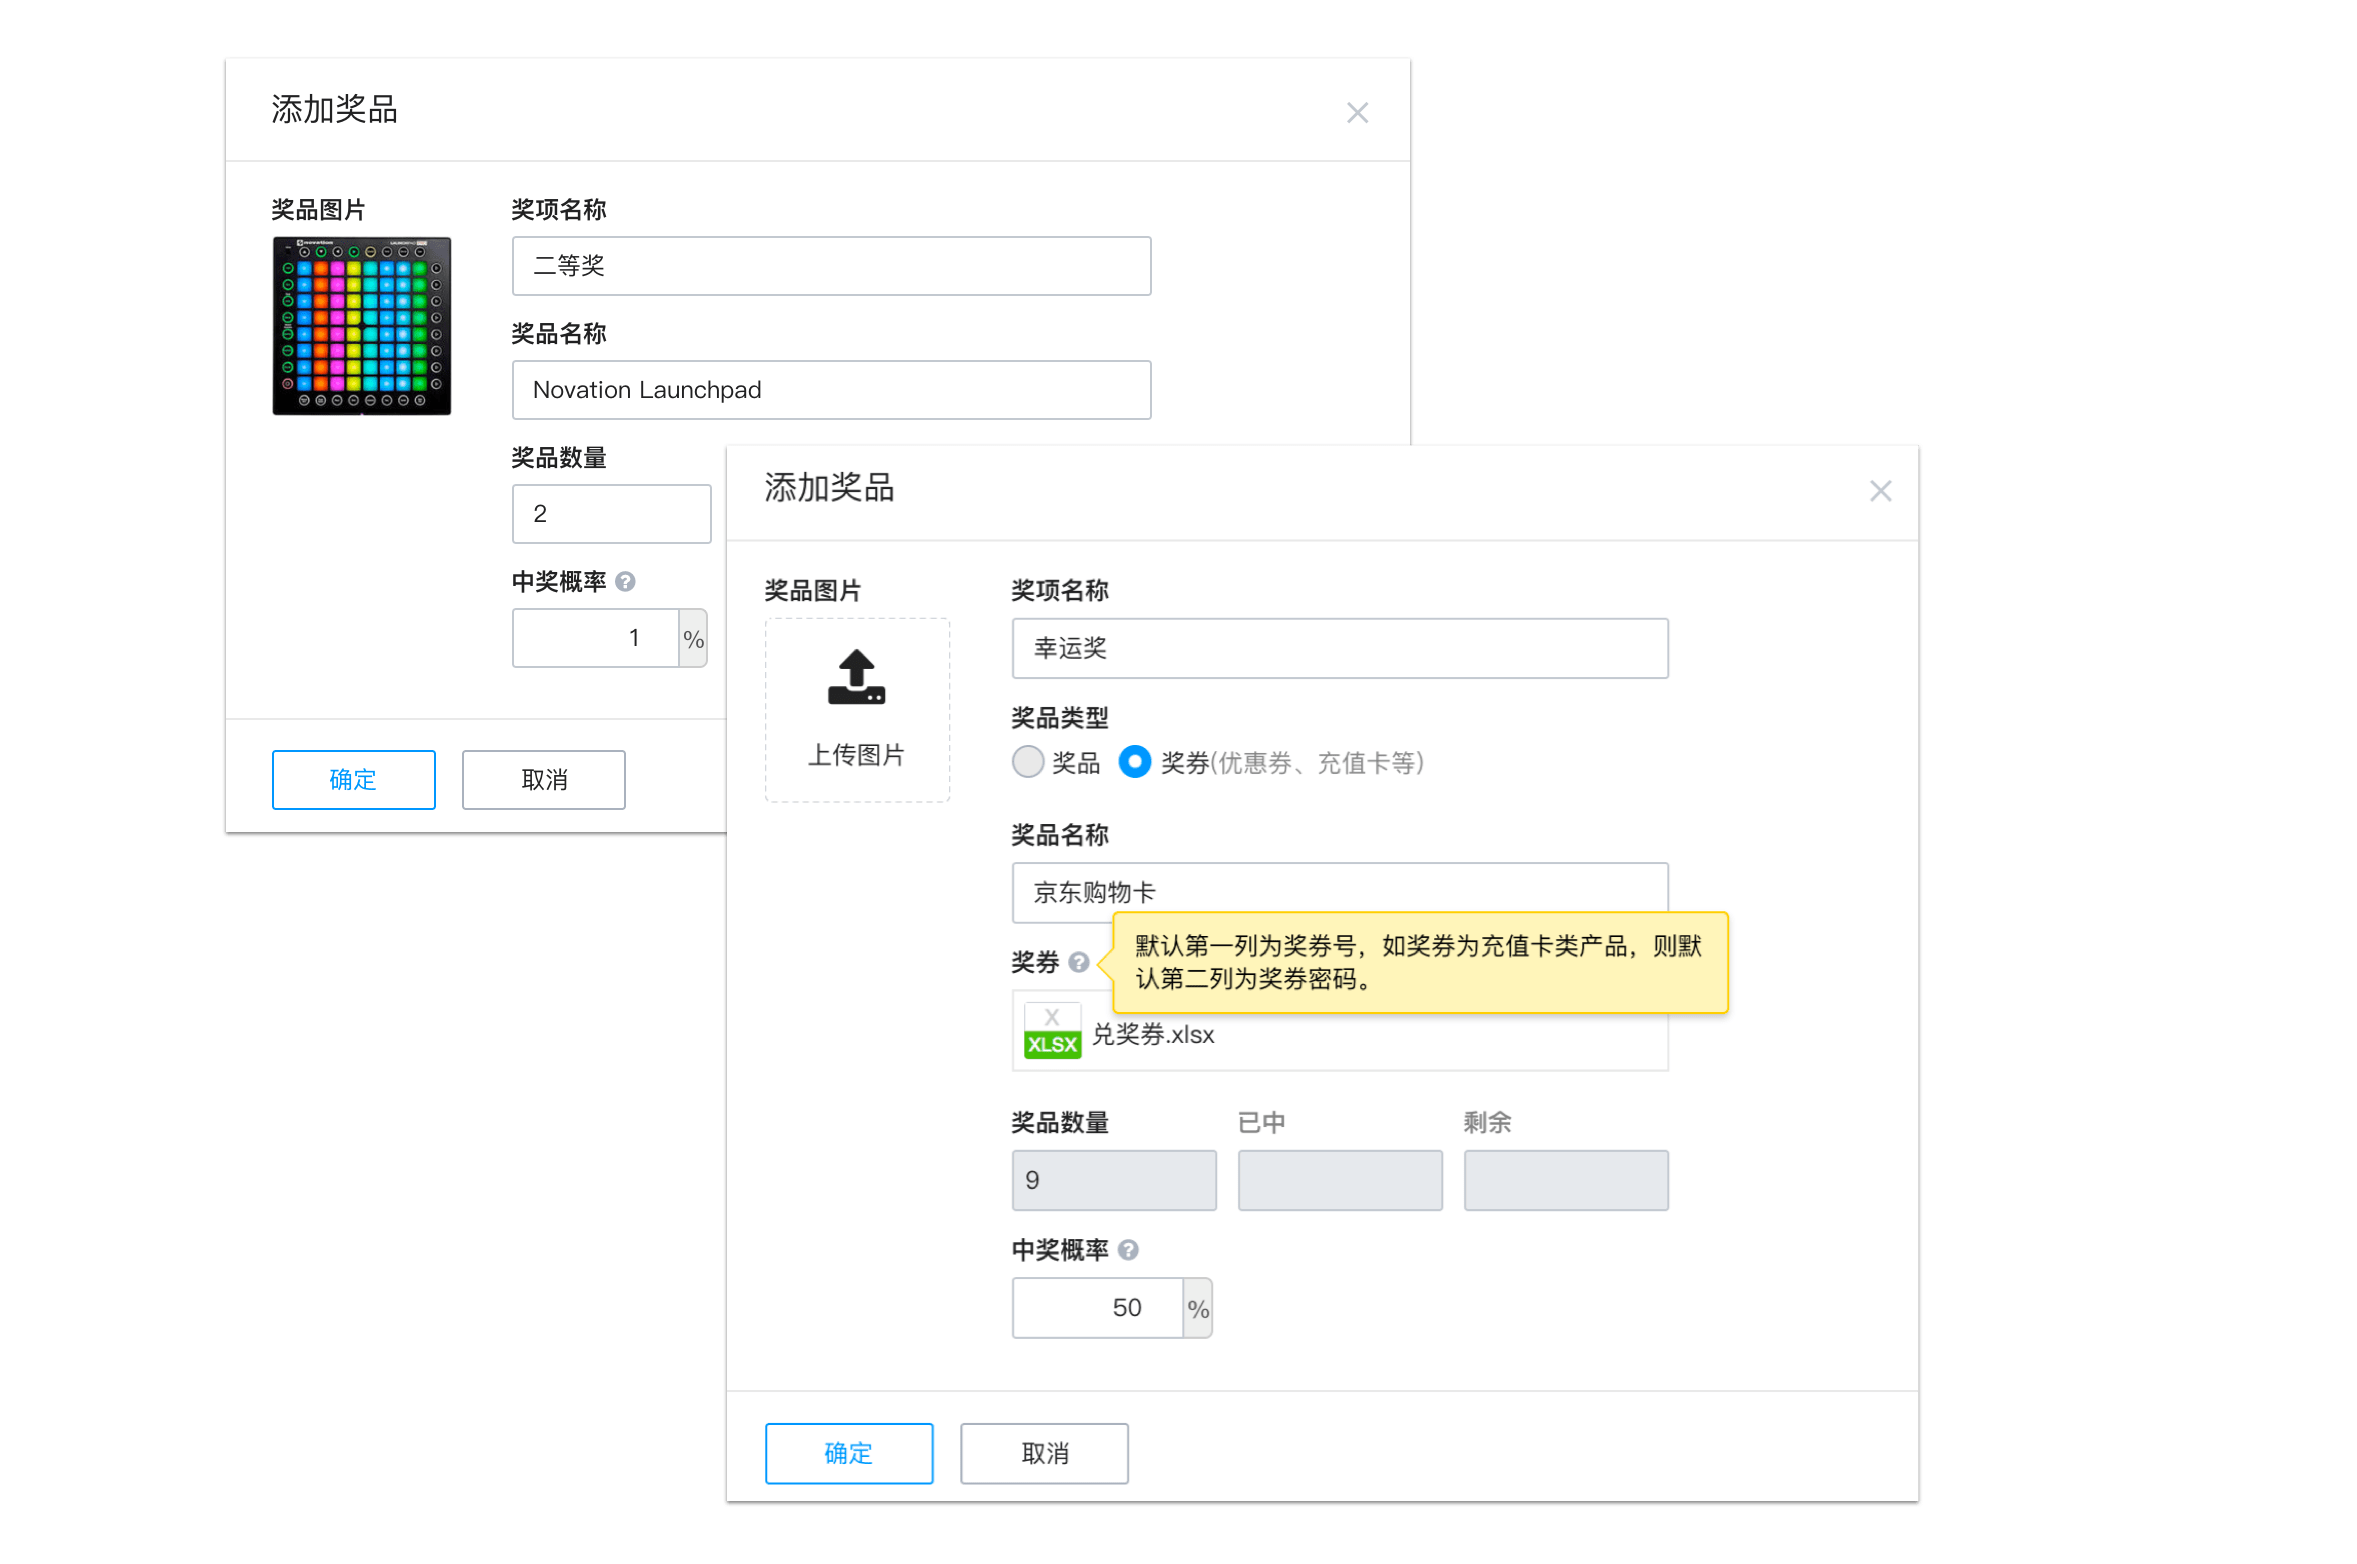Close the front 添加奖品 dialog
This screenshot has height=1564, width=2357.
[1880, 491]
